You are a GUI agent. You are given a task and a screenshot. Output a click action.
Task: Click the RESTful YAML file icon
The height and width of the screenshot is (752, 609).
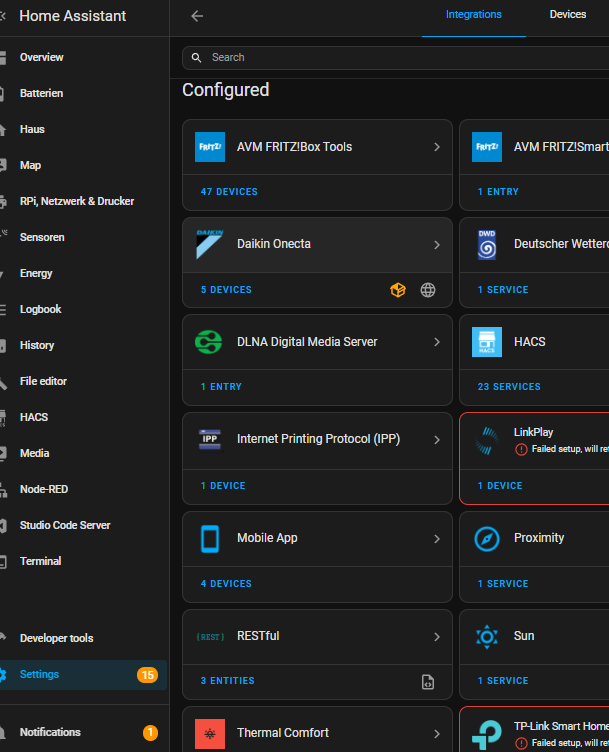tap(428, 682)
